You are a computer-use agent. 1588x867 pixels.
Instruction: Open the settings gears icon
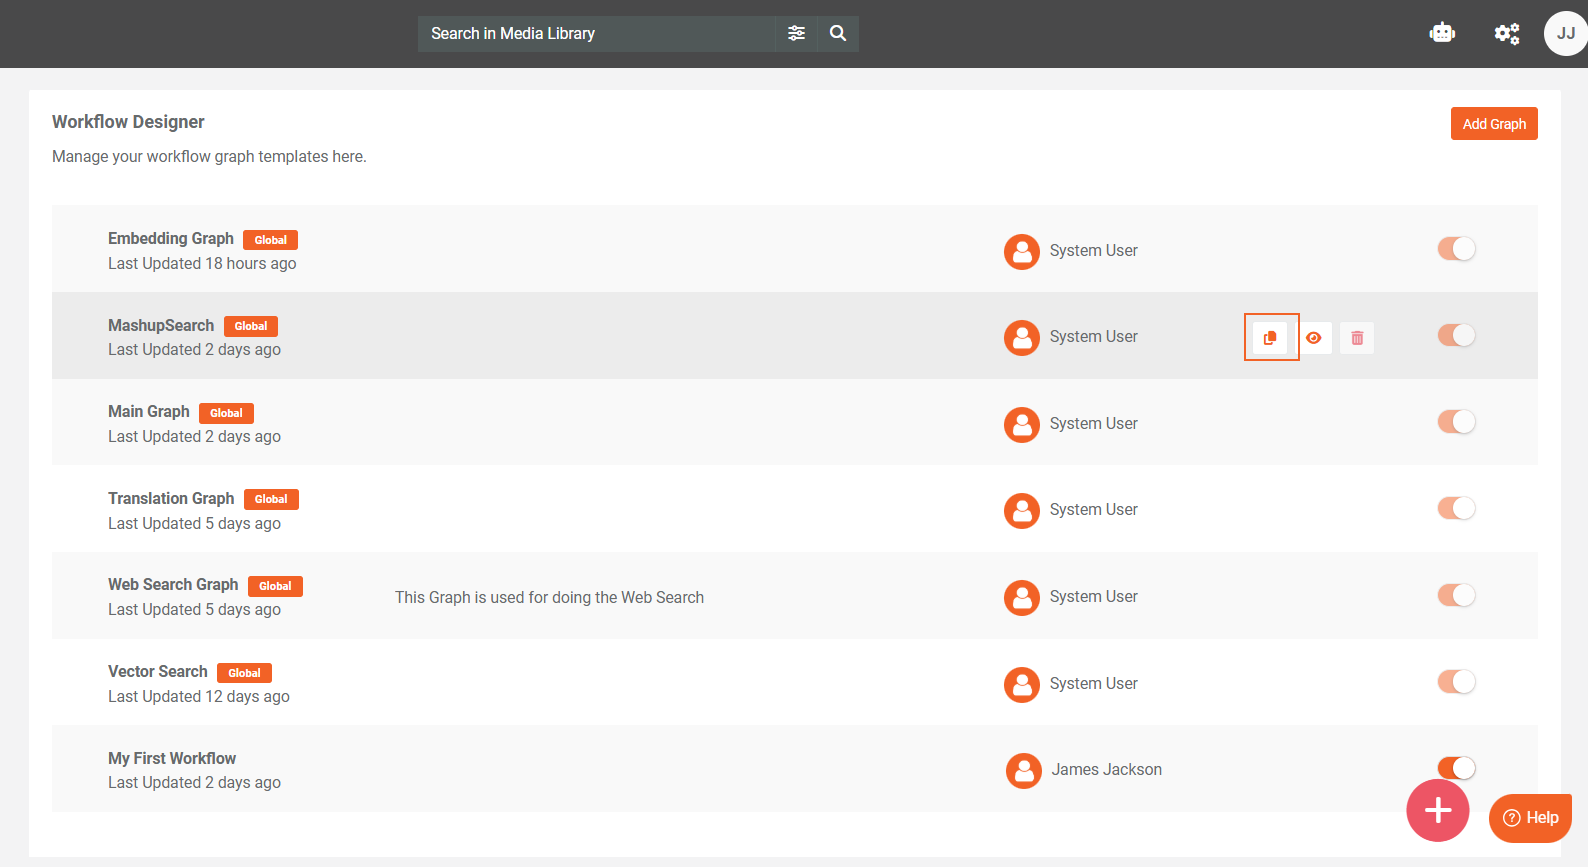coord(1506,34)
